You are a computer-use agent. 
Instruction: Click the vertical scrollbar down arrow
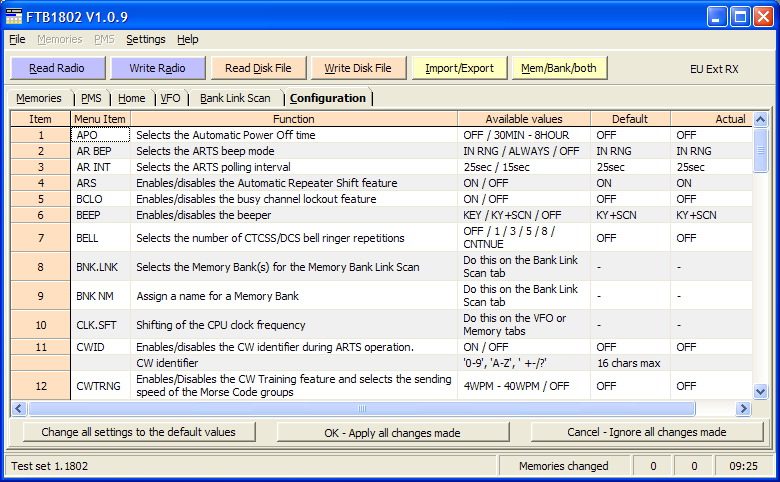pyautogui.click(x=760, y=392)
